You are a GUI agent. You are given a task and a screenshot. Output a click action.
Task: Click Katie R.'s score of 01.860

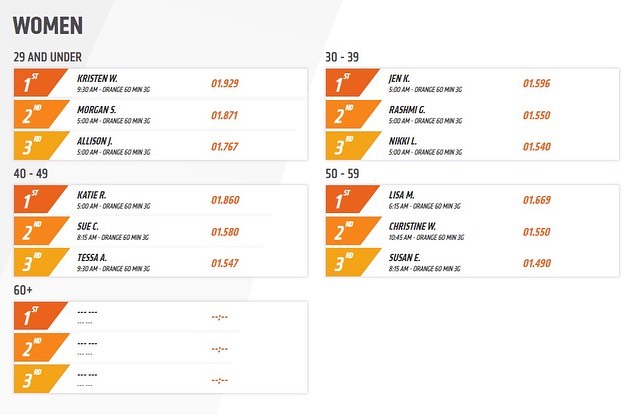point(225,200)
